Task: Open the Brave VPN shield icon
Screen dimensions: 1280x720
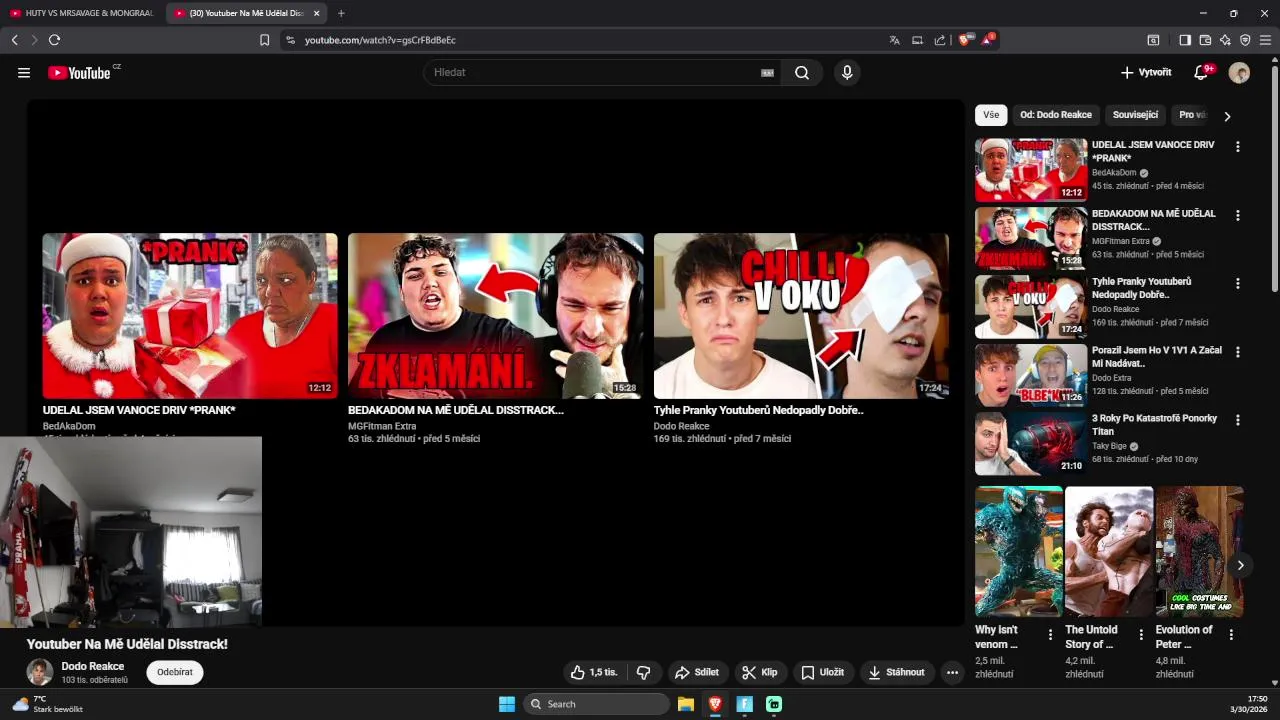Action: (x=1245, y=40)
